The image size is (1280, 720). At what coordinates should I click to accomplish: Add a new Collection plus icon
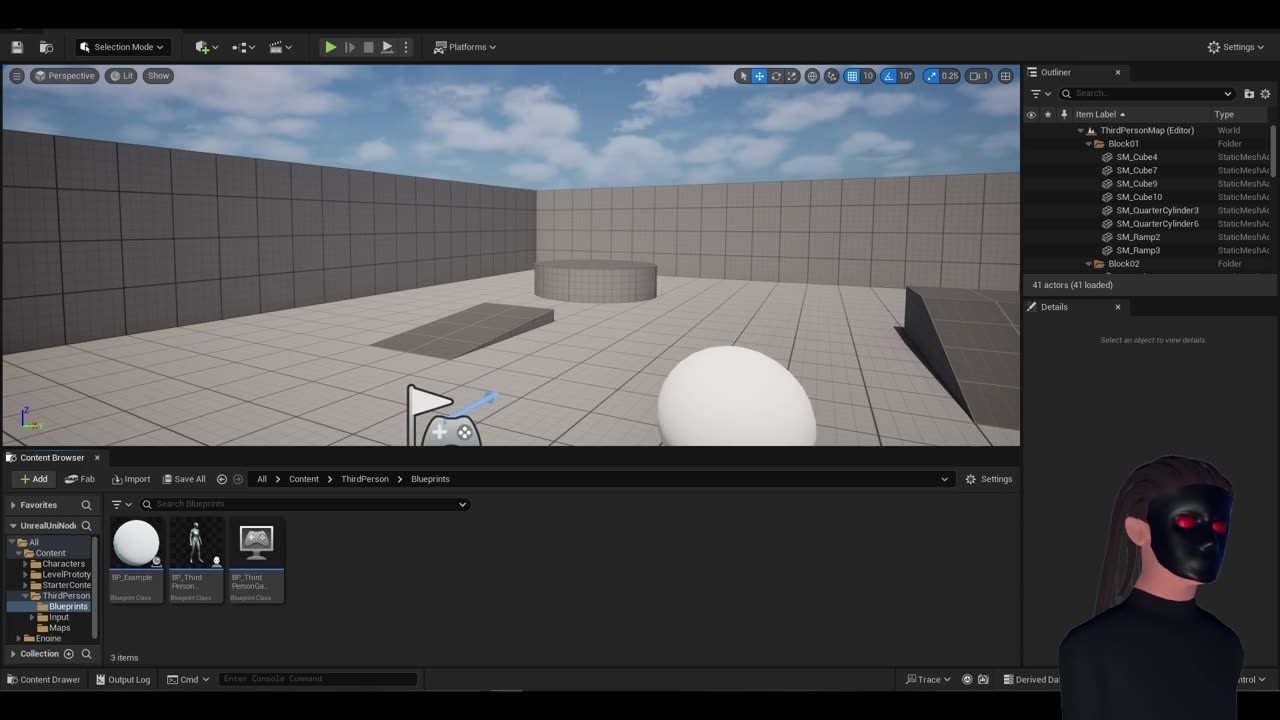[x=69, y=654]
